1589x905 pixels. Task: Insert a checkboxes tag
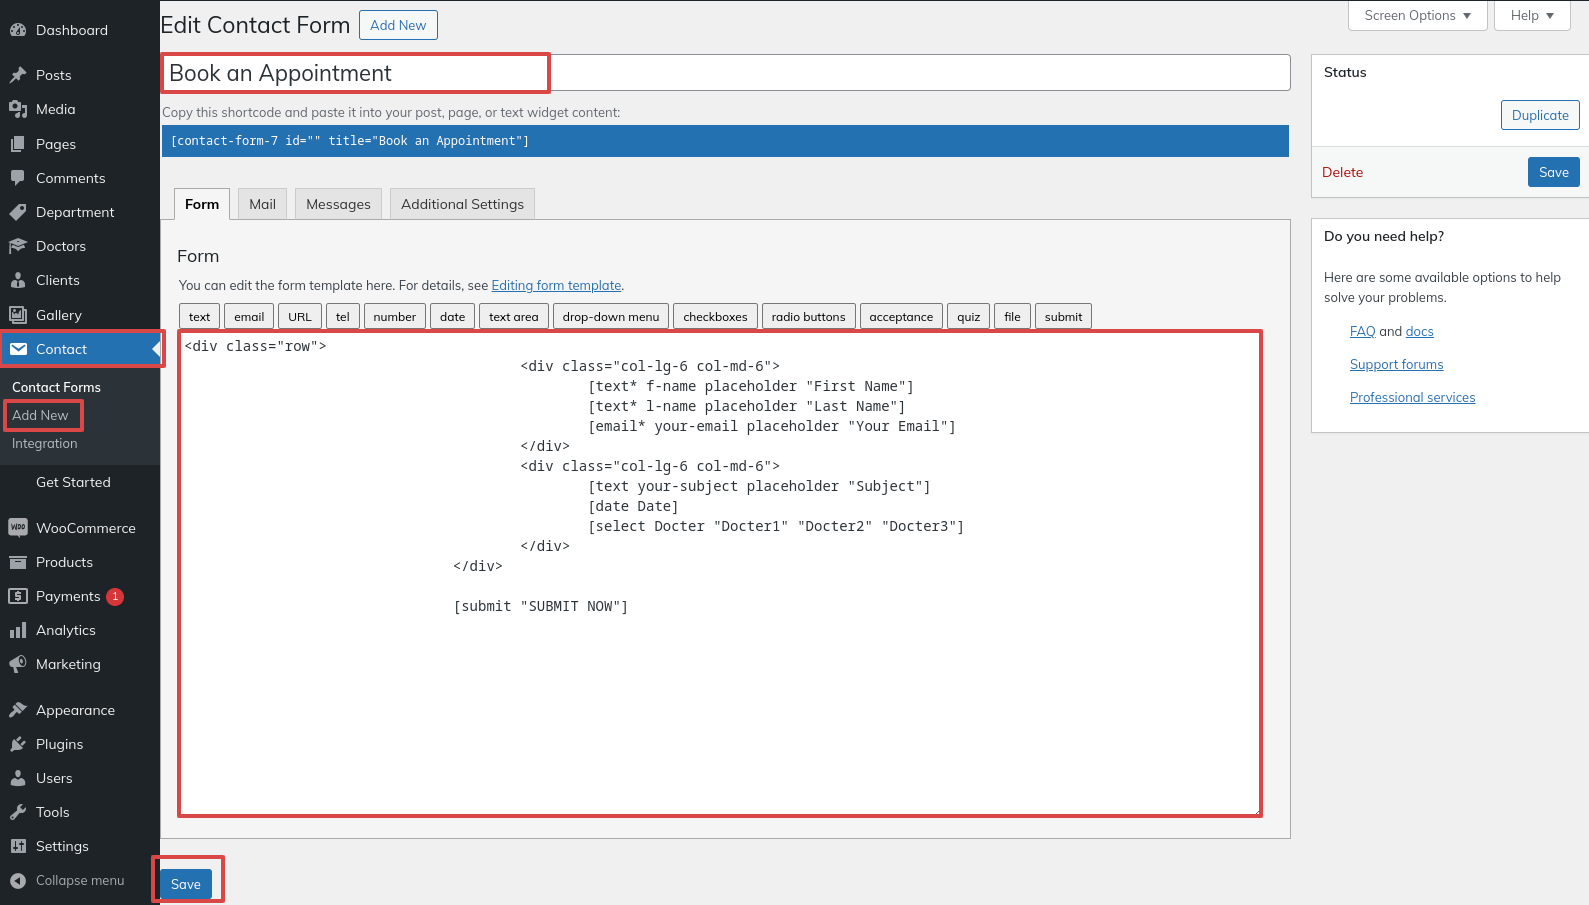pyautogui.click(x=716, y=317)
